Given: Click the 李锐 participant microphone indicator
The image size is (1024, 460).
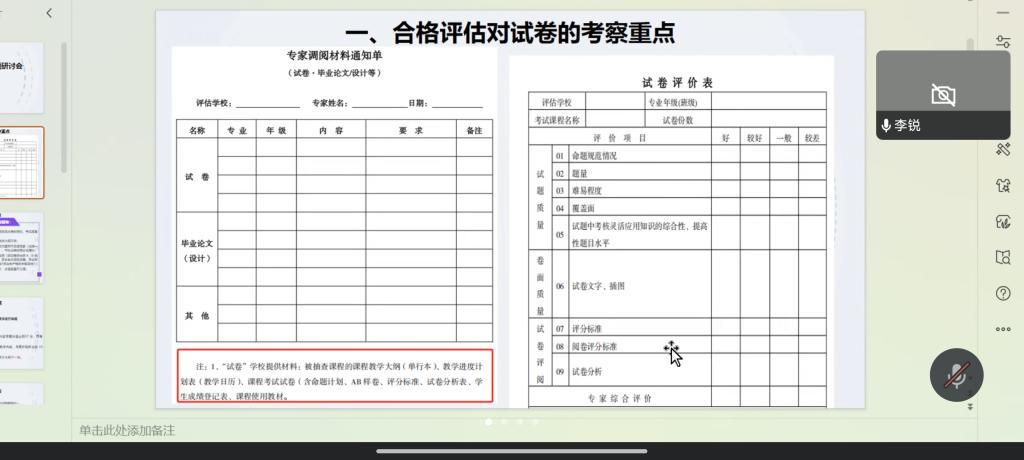Looking at the screenshot, I should click(x=886, y=126).
